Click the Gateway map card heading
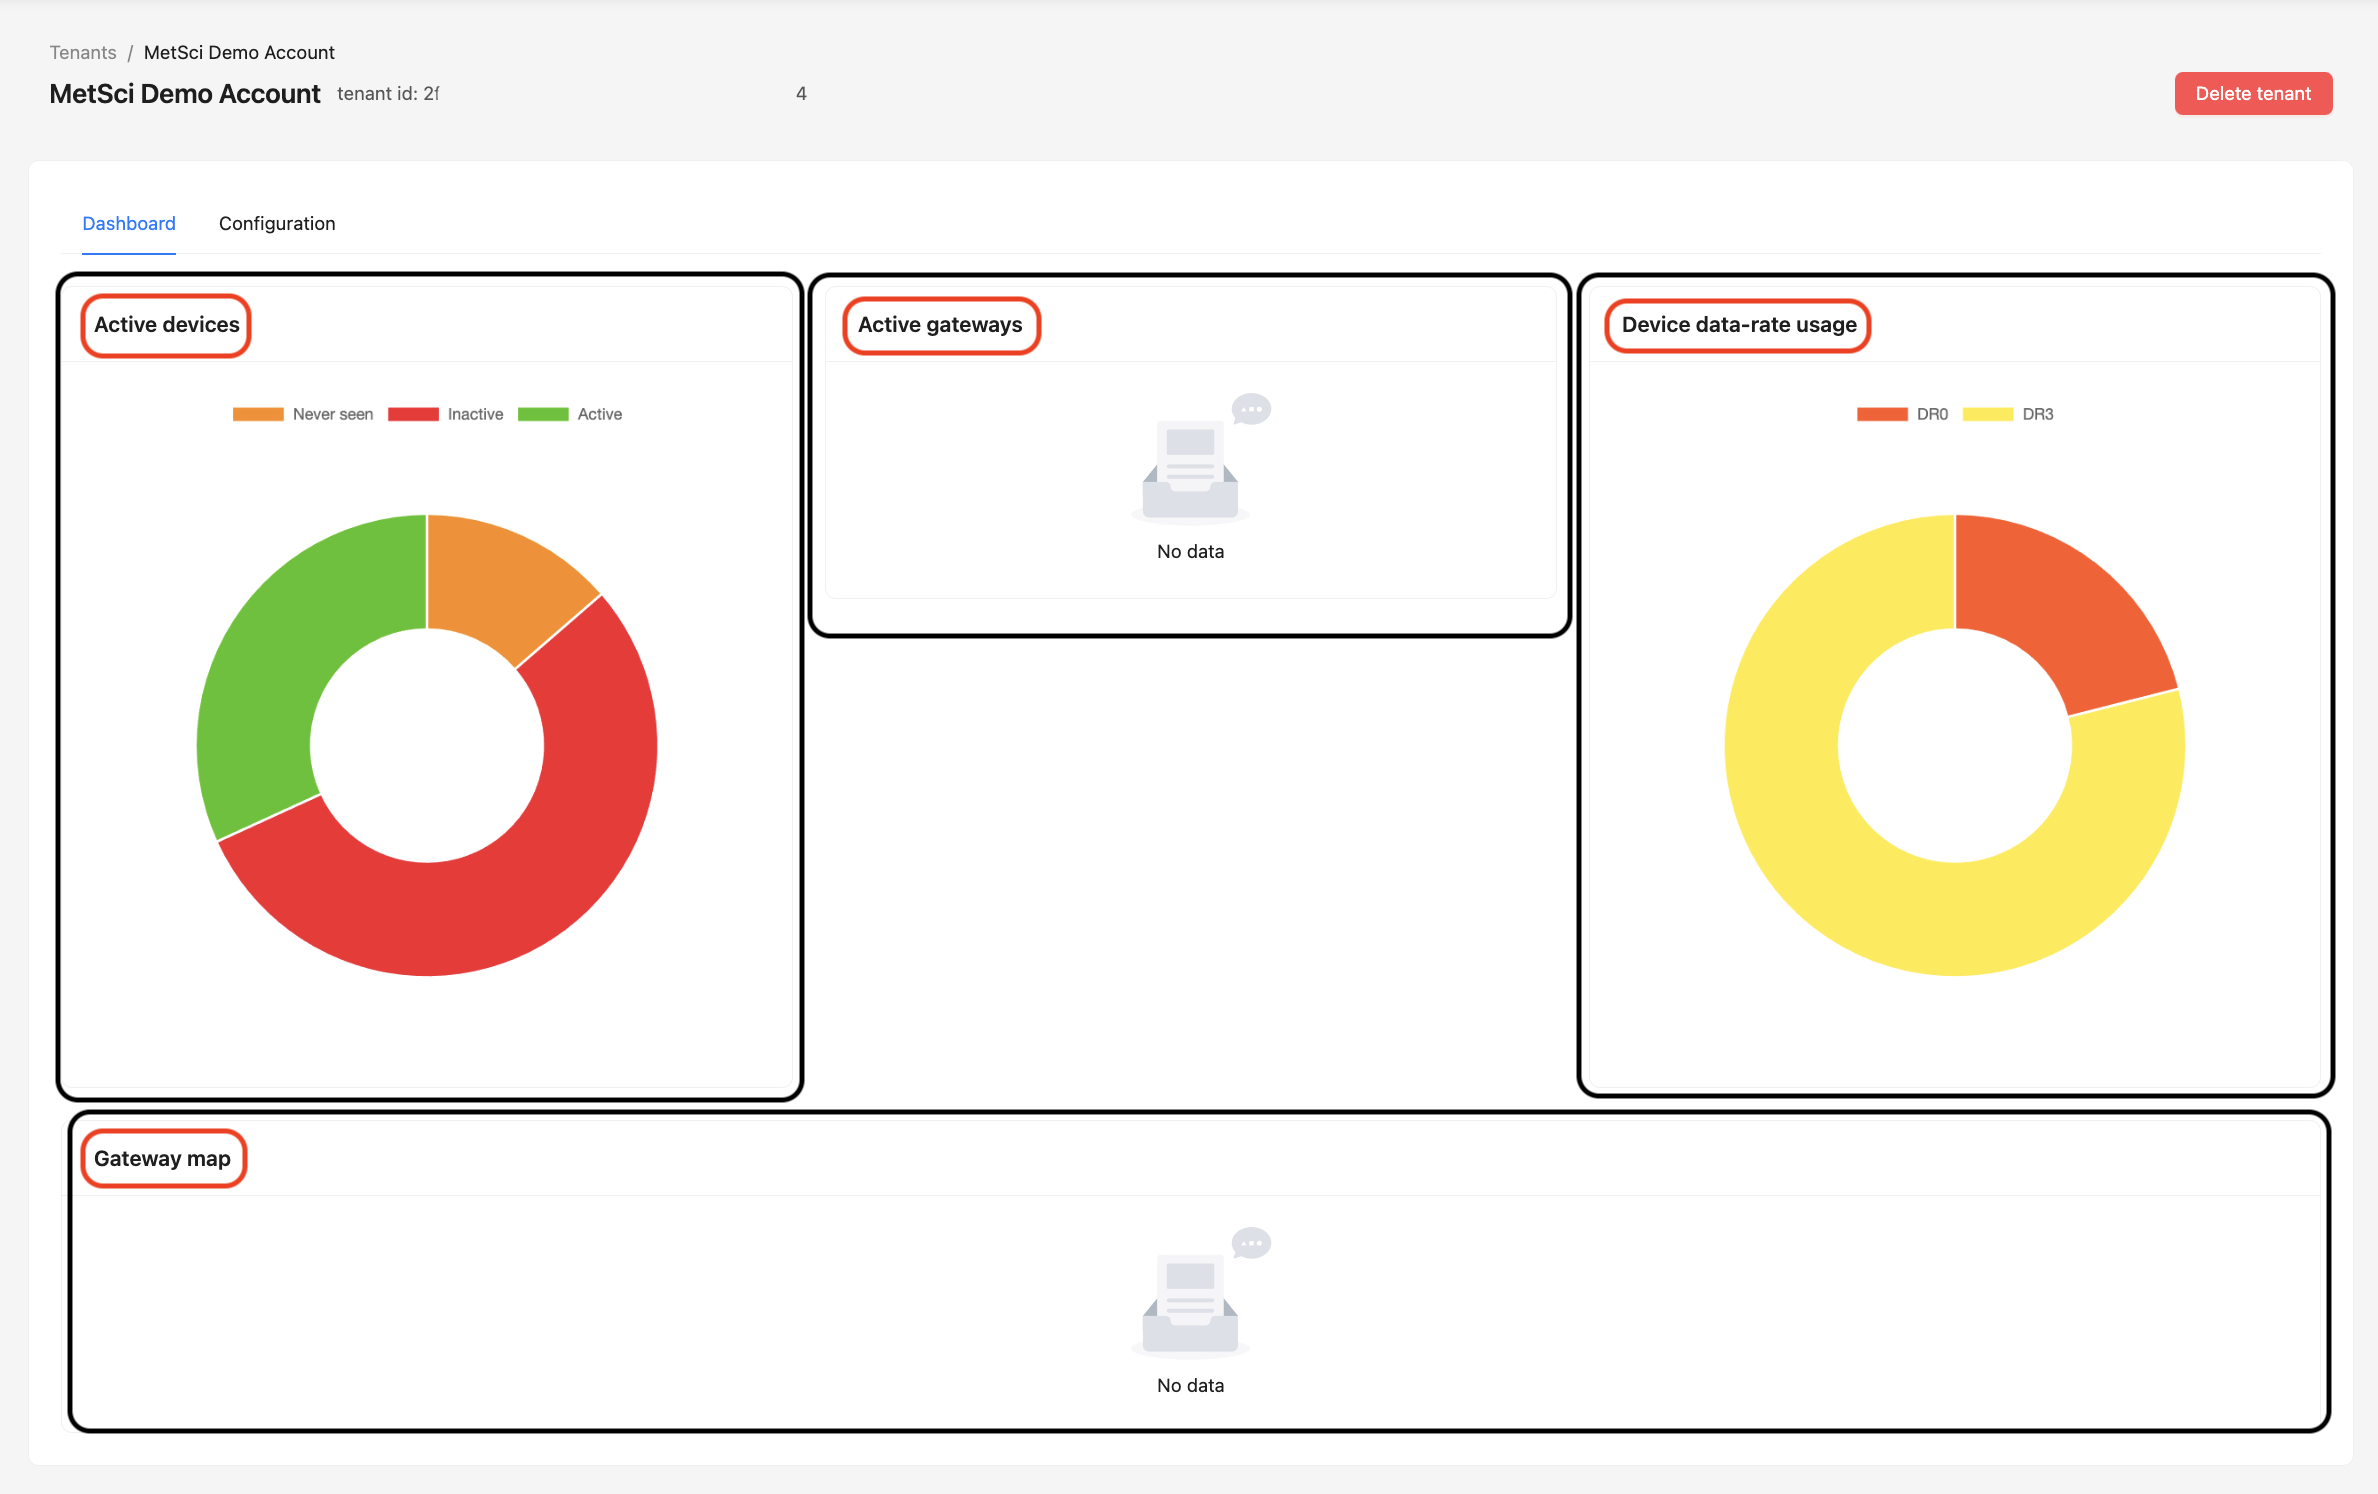 (x=162, y=1159)
